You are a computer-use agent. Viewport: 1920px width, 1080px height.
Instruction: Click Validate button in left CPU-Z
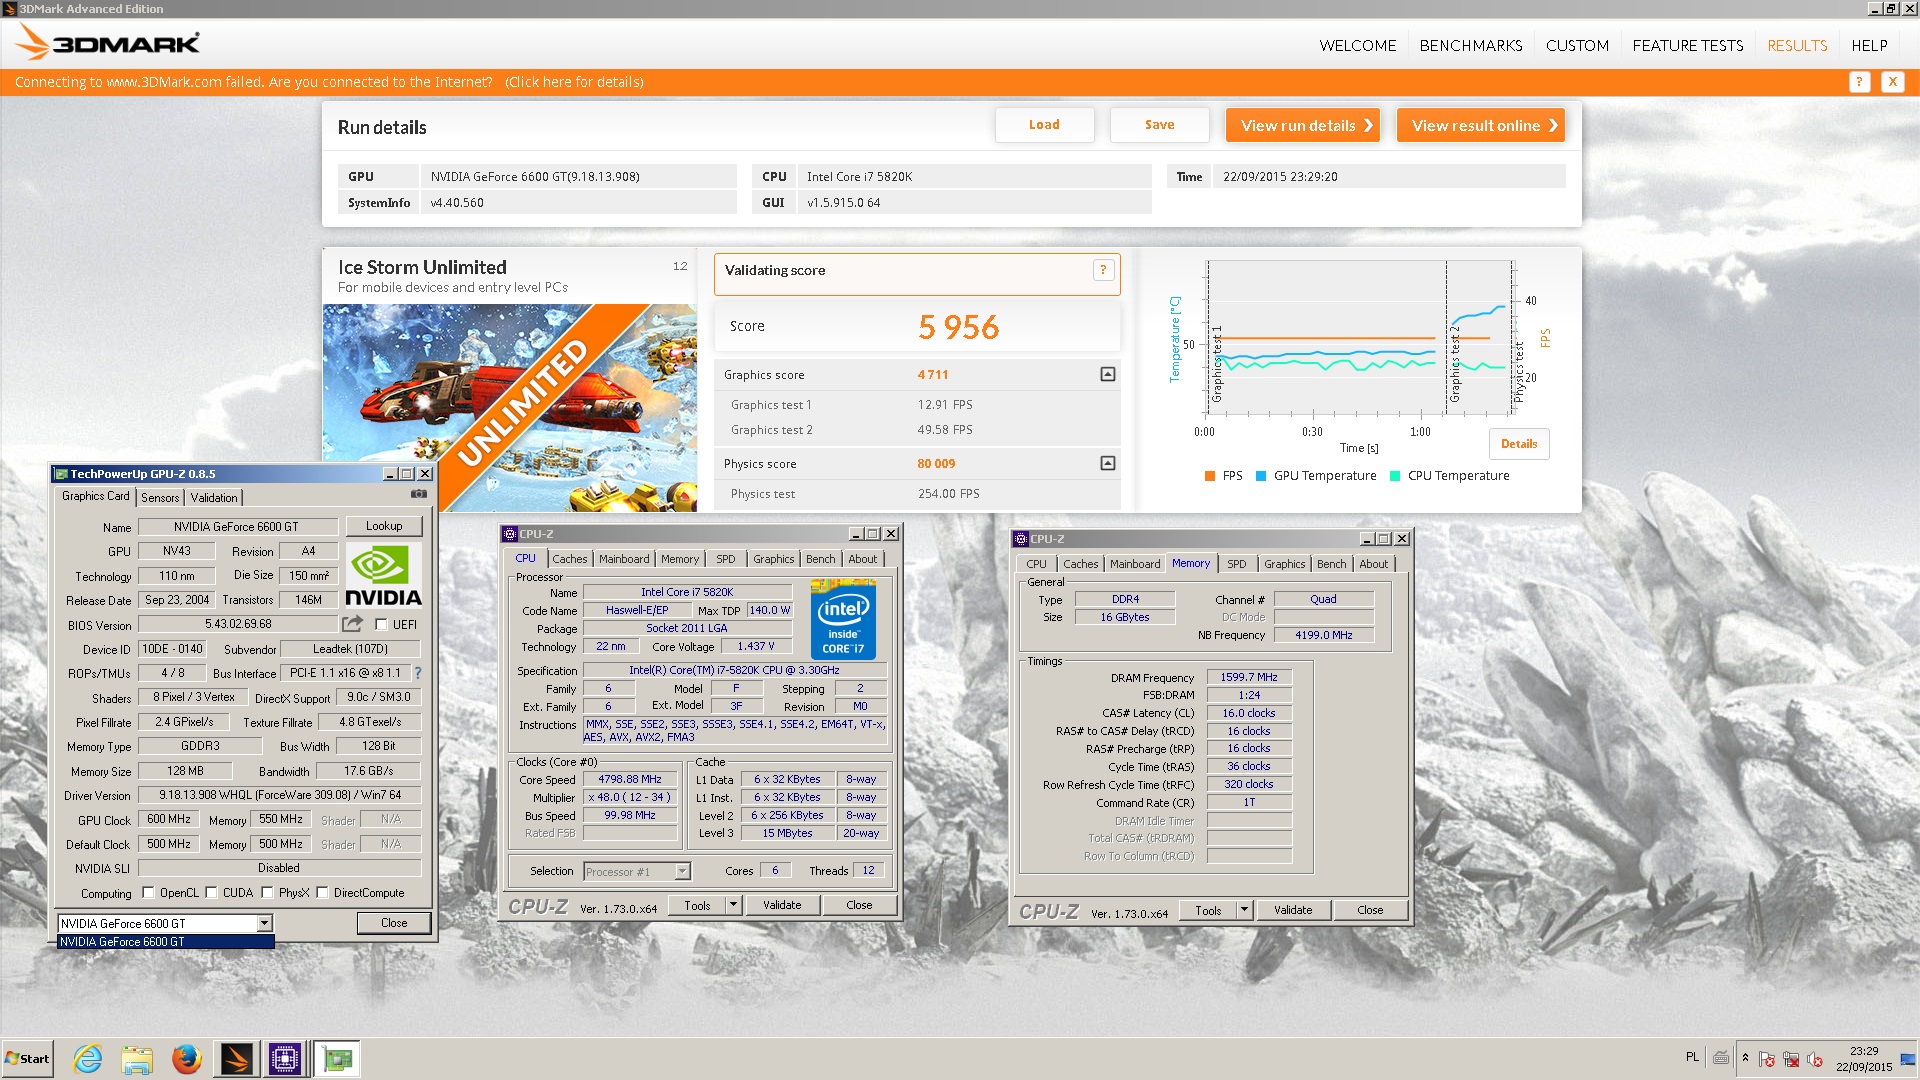(782, 905)
